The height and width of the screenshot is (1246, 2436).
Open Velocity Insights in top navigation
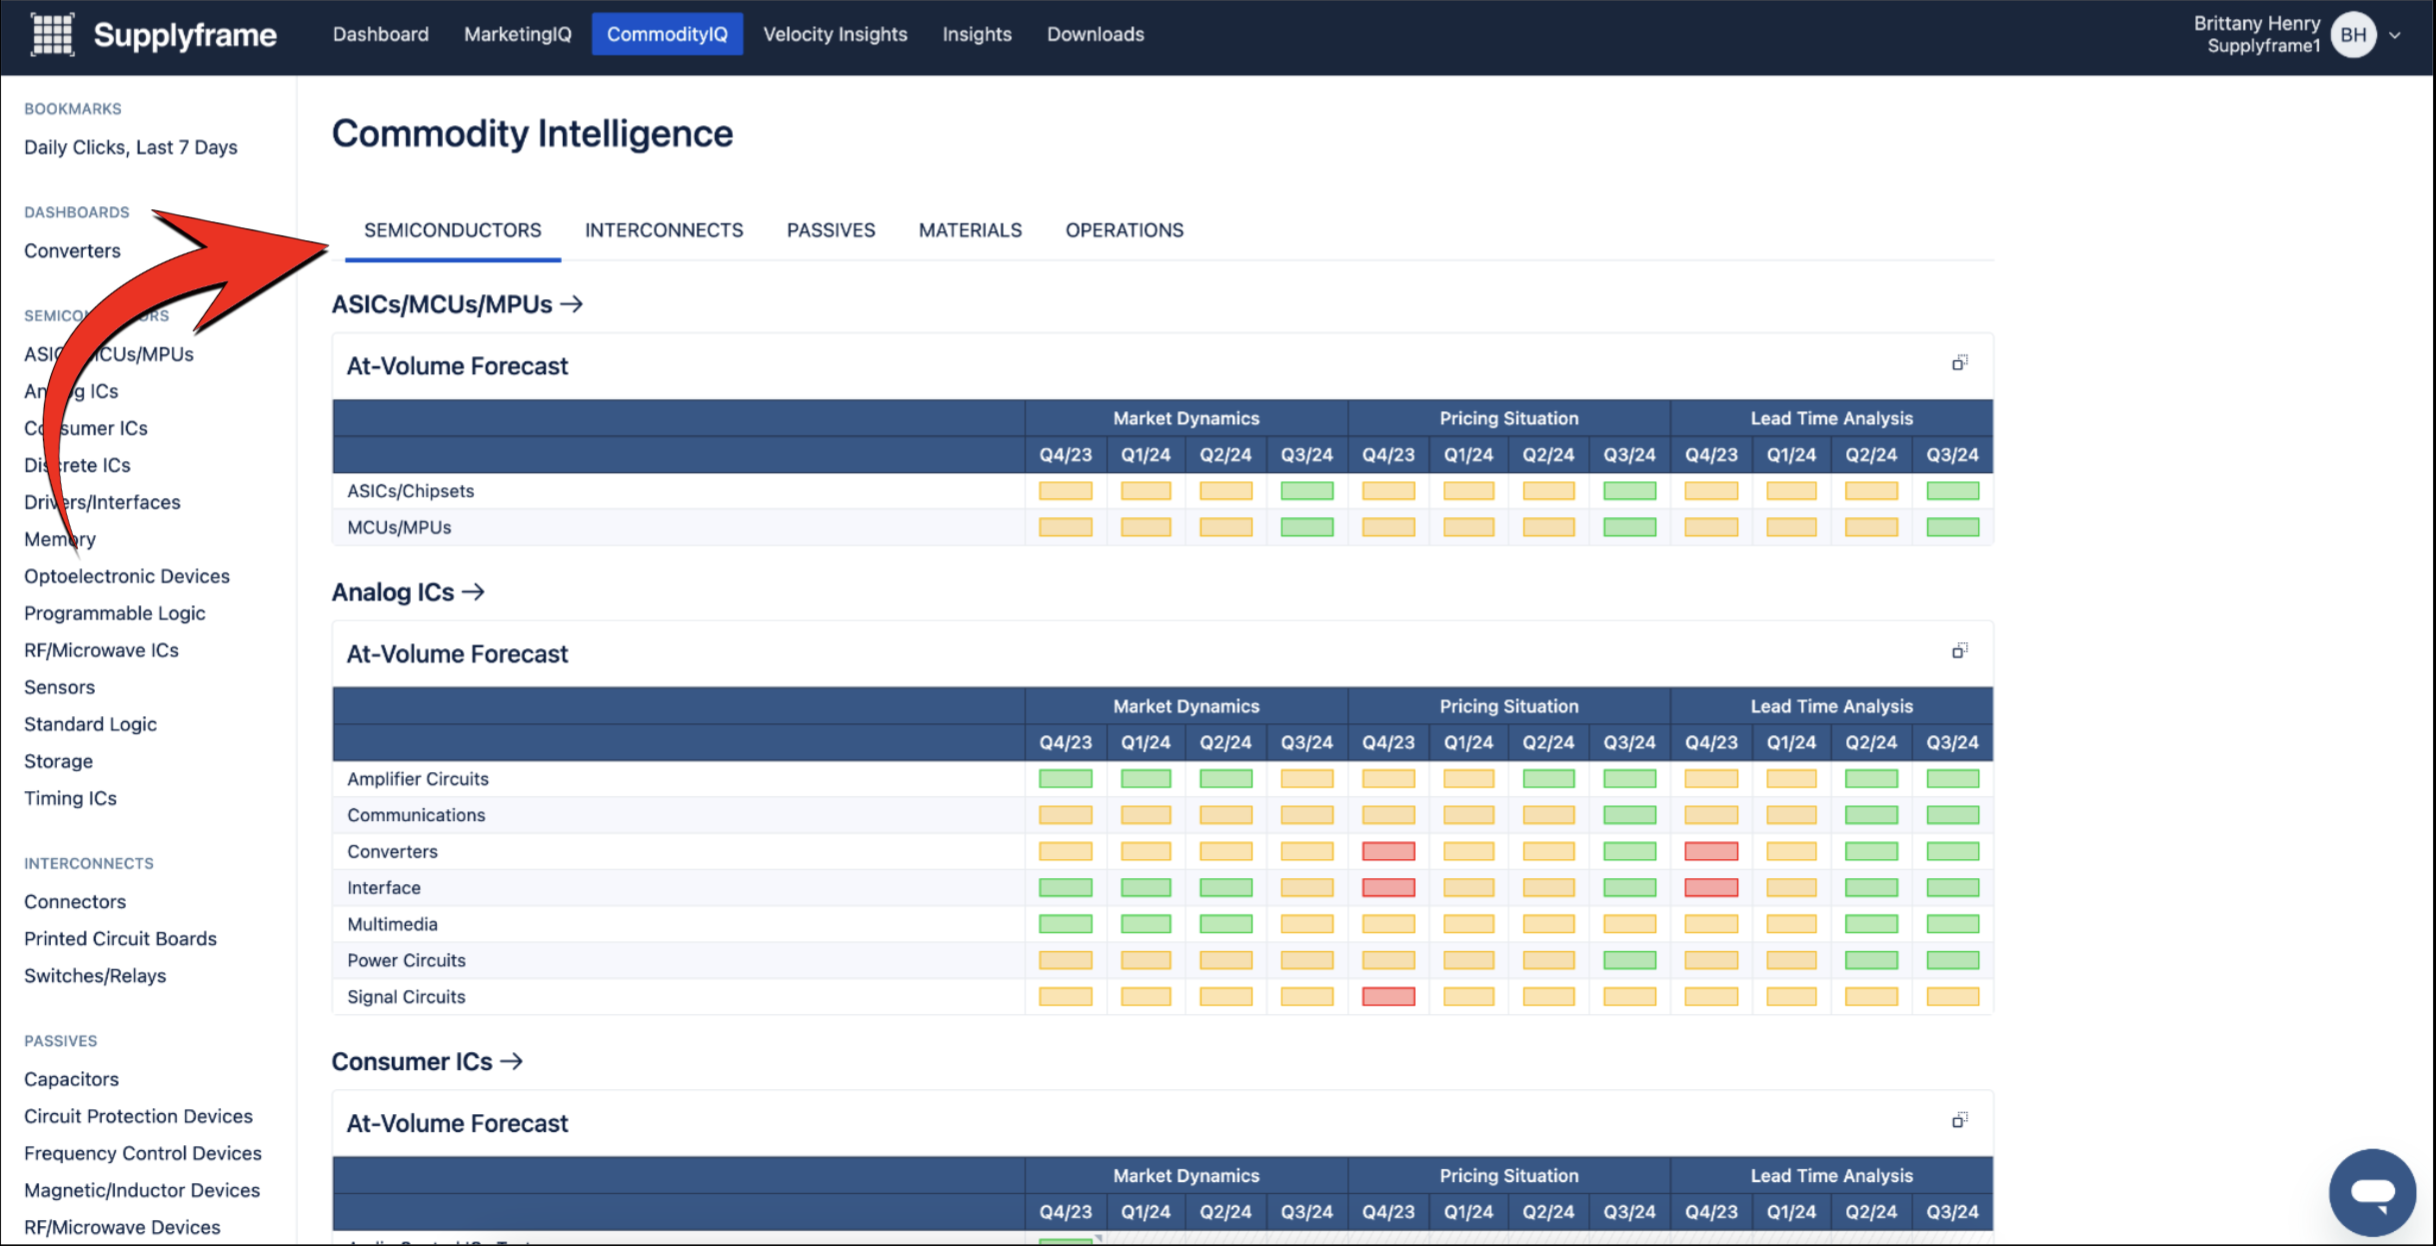click(x=835, y=34)
